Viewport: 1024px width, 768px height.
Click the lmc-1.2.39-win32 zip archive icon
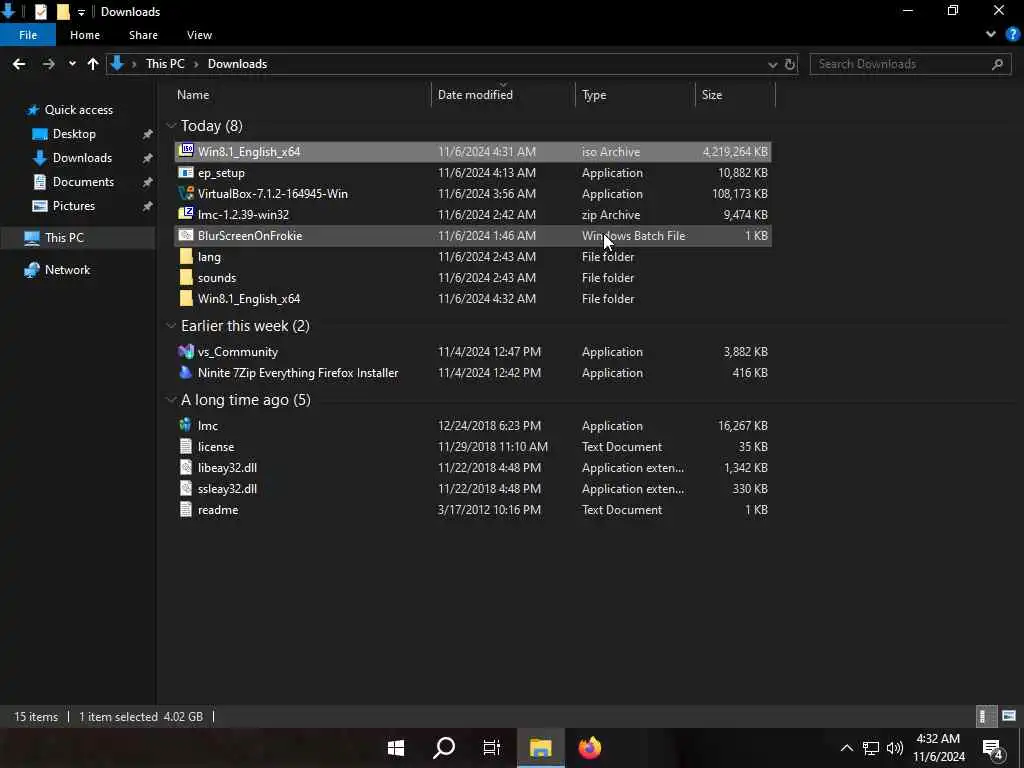tap(186, 214)
